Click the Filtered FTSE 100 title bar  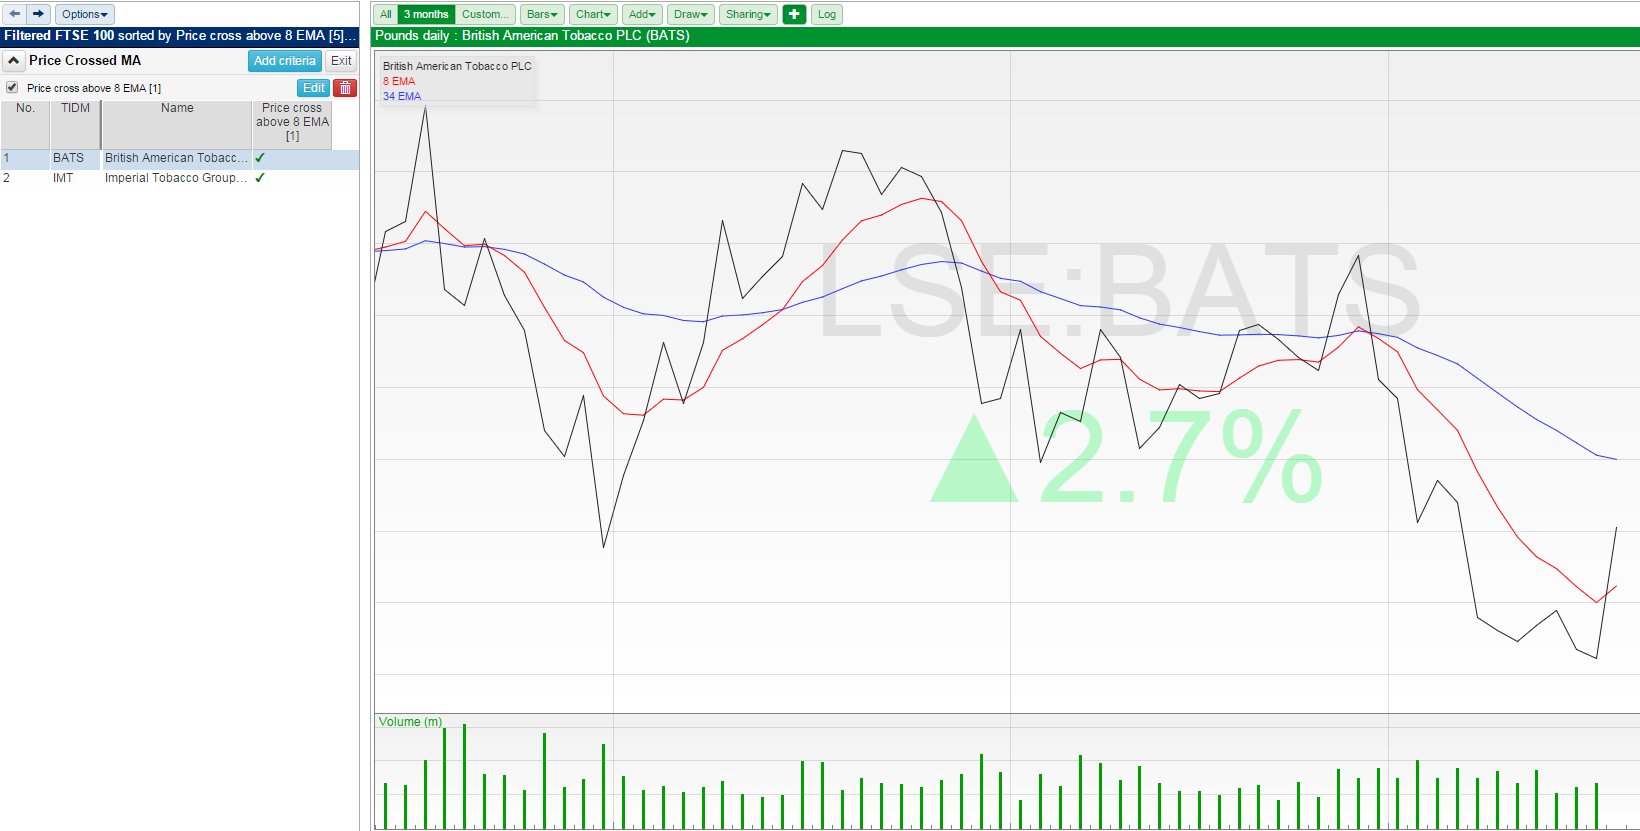point(180,36)
